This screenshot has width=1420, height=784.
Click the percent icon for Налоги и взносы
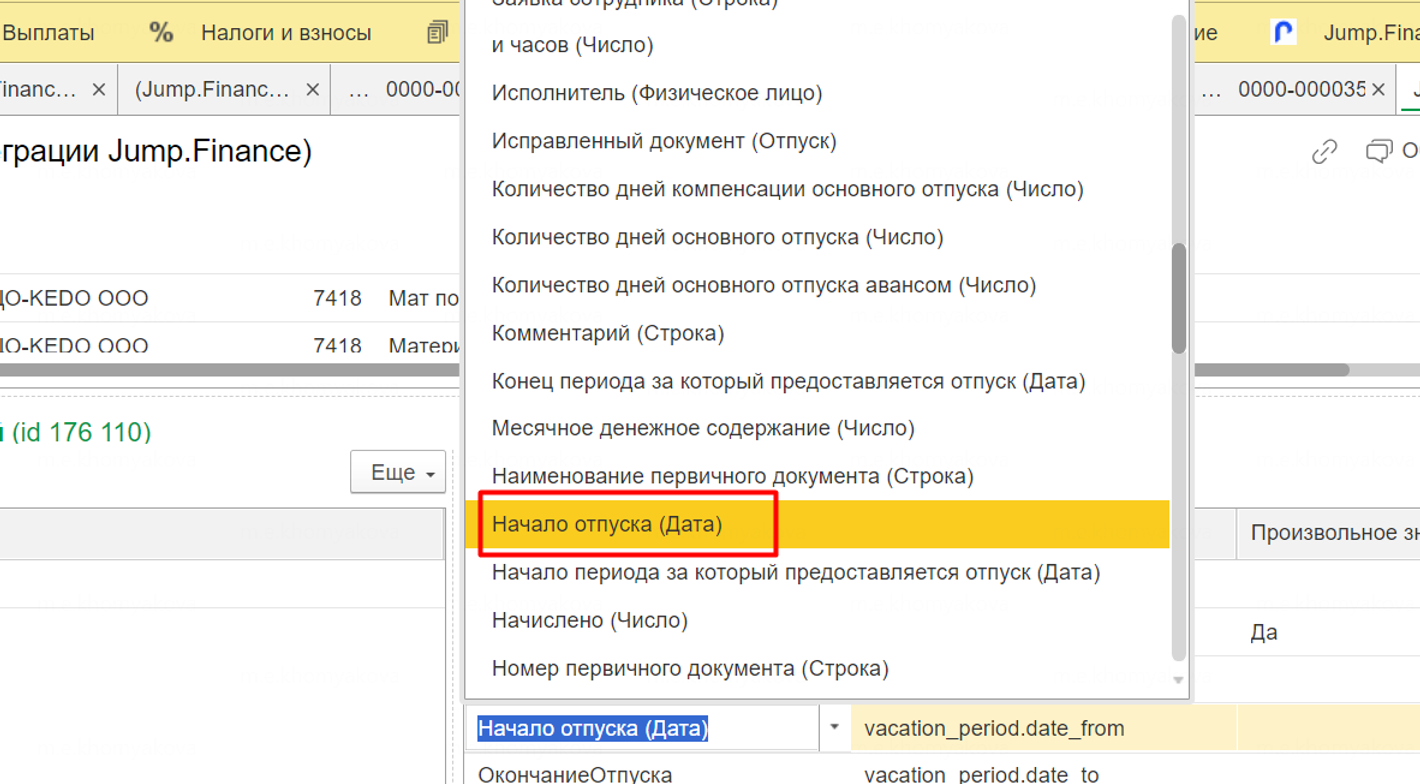[x=161, y=33]
